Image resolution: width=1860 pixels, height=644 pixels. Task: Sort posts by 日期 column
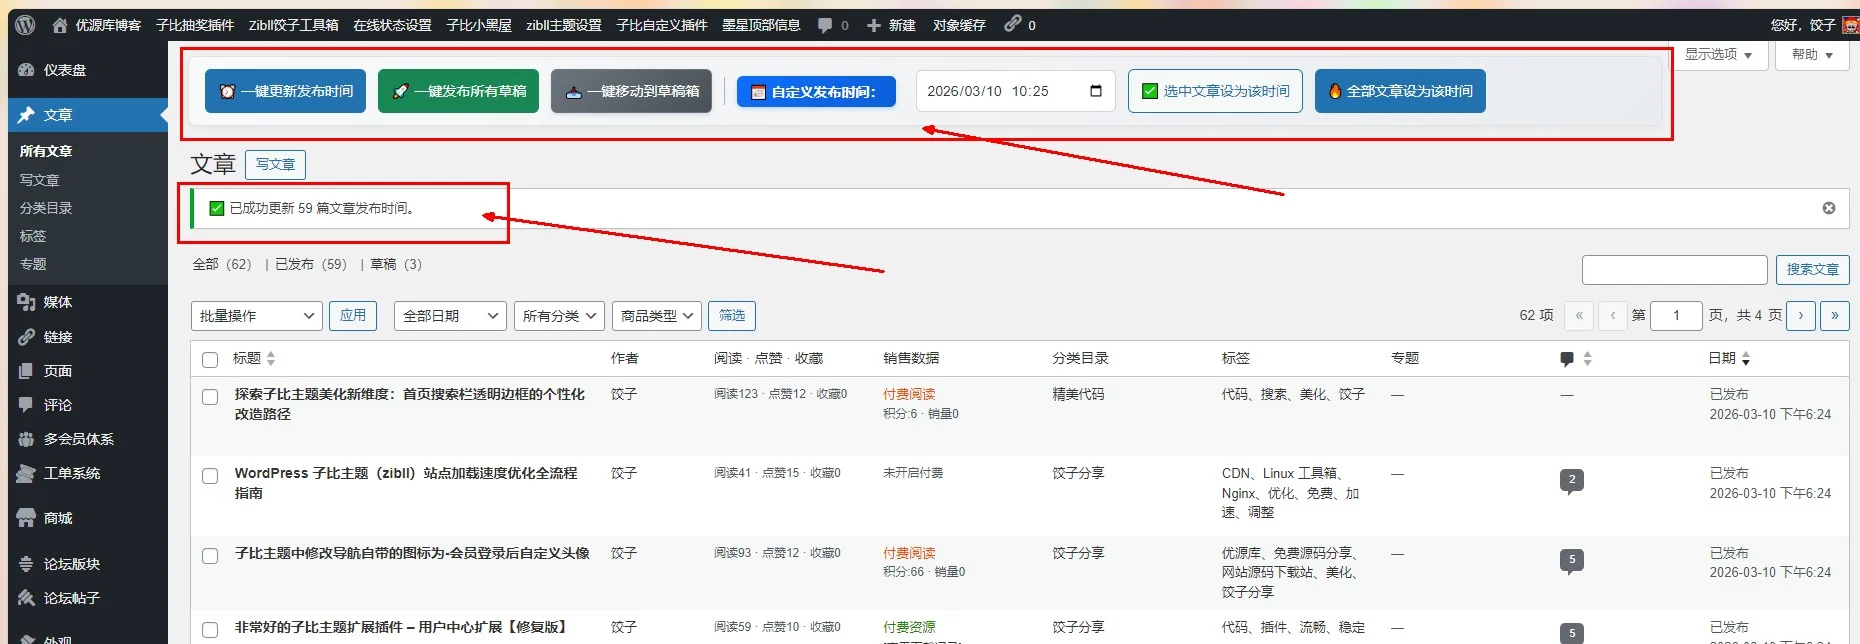coord(1729,358)
